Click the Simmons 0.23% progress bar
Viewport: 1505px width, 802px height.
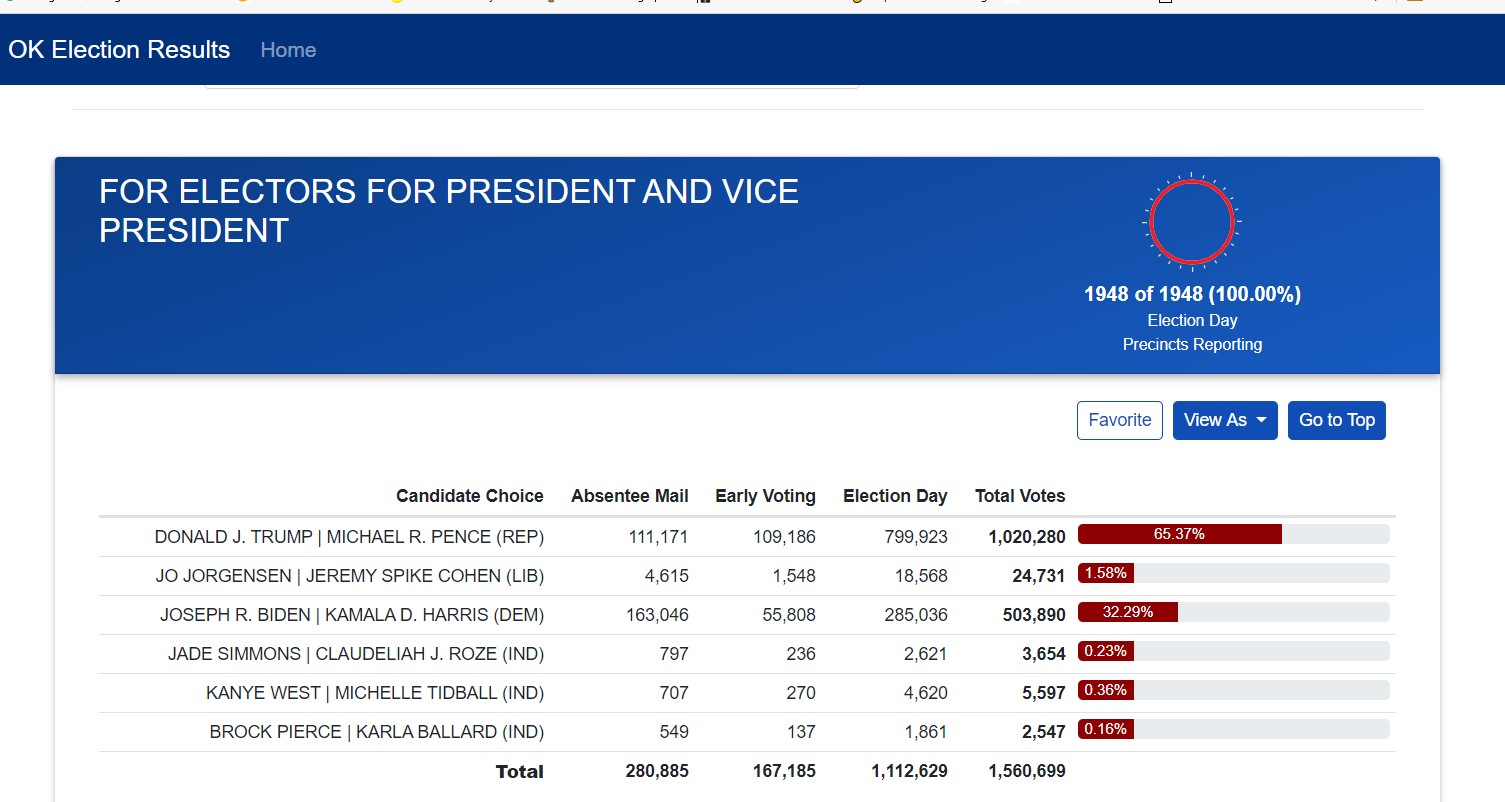point(1234,651)
